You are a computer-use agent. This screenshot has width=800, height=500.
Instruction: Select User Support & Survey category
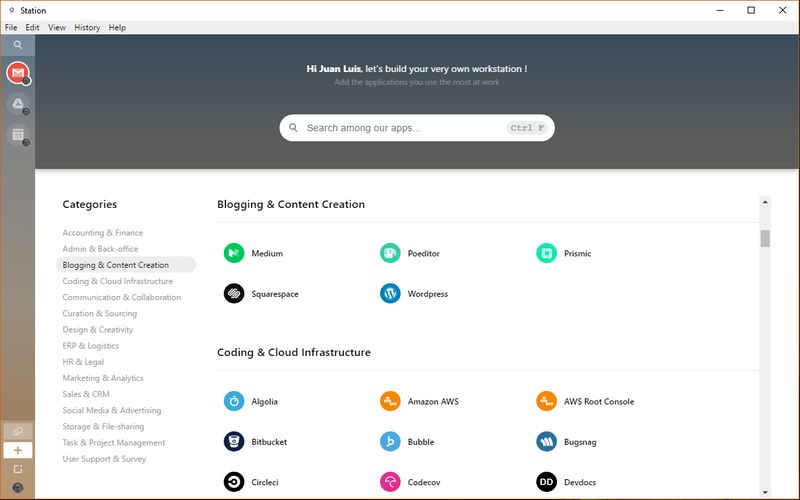point(104,459)
